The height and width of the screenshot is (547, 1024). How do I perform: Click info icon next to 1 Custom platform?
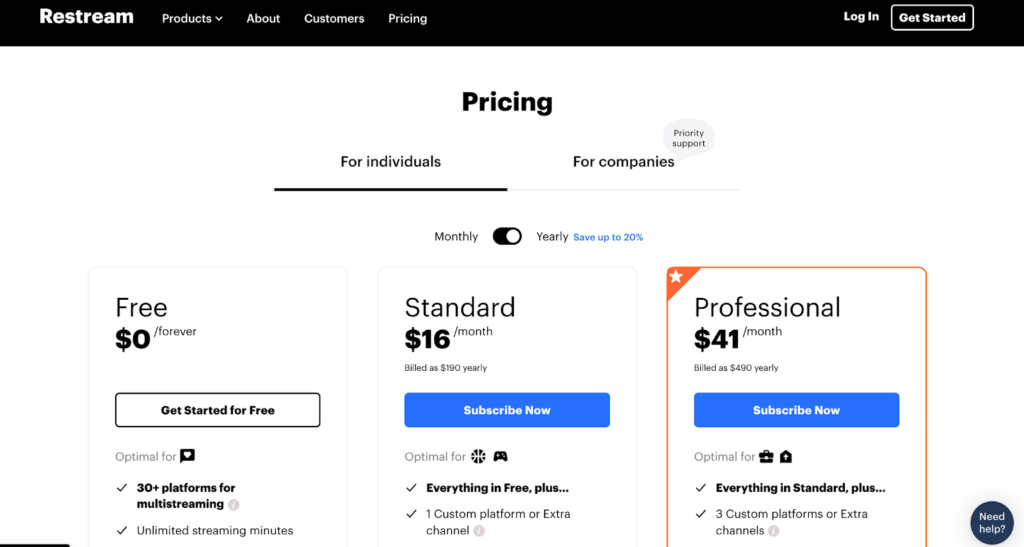coord(479,531)
